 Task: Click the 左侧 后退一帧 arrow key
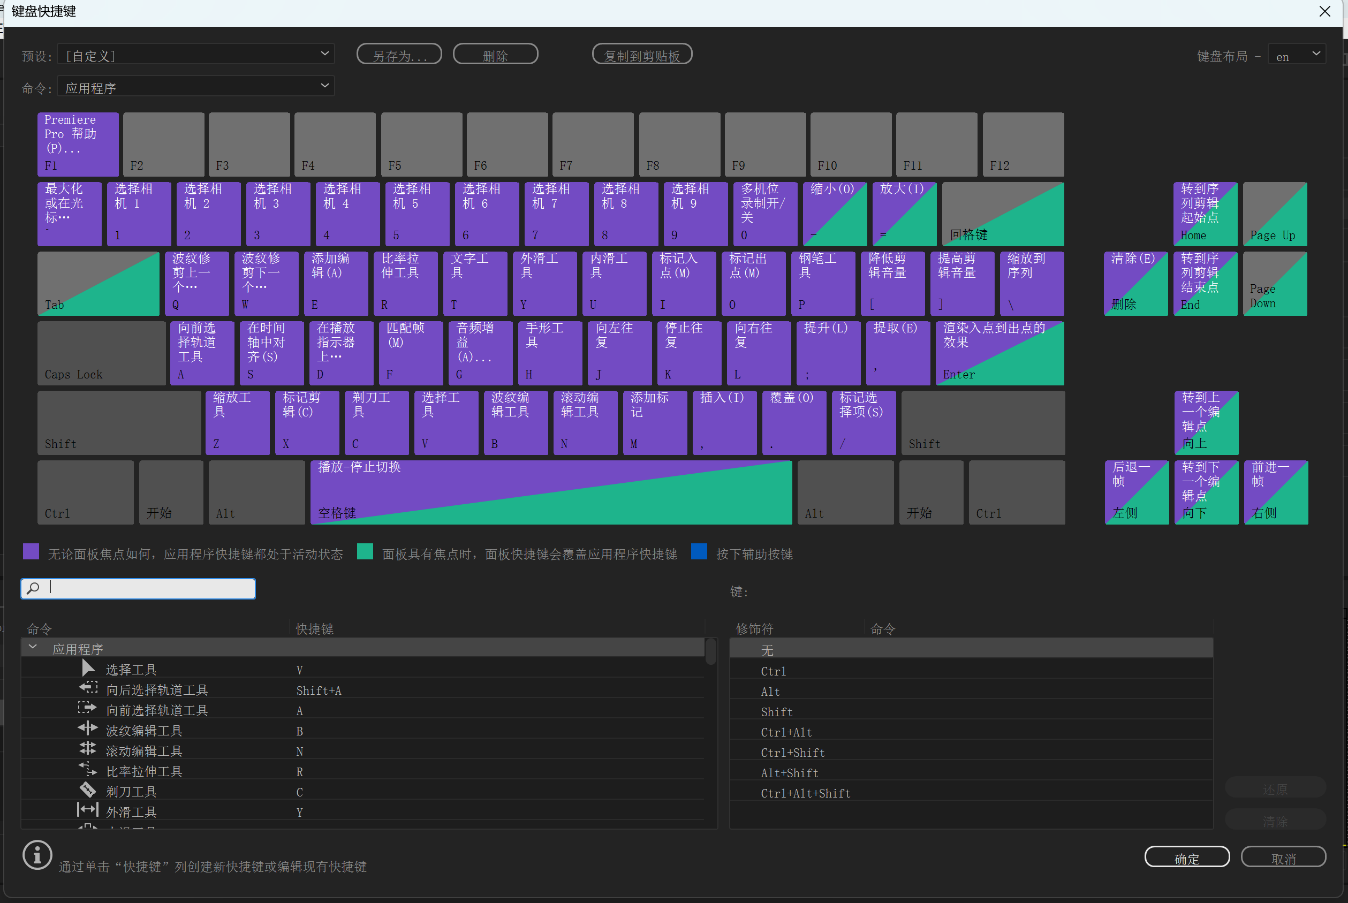pyautogui.click(x=1136, y=492)
